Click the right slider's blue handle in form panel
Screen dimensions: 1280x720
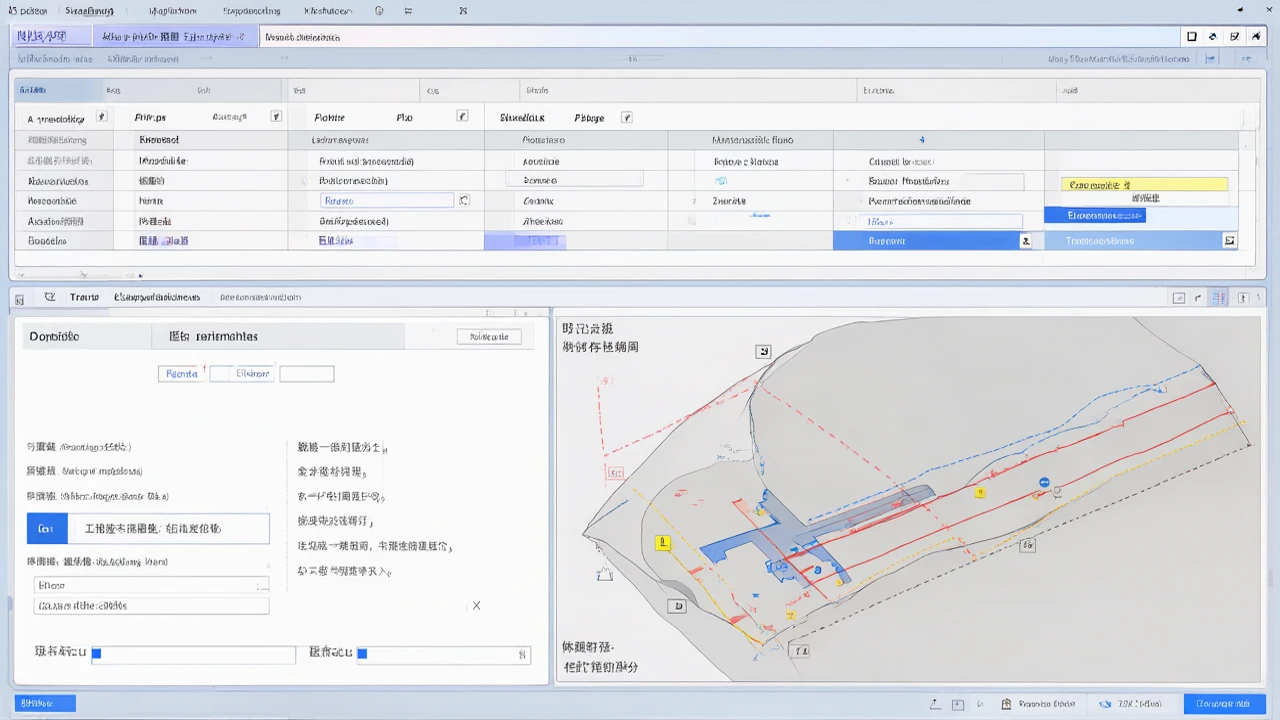point(363,654)
